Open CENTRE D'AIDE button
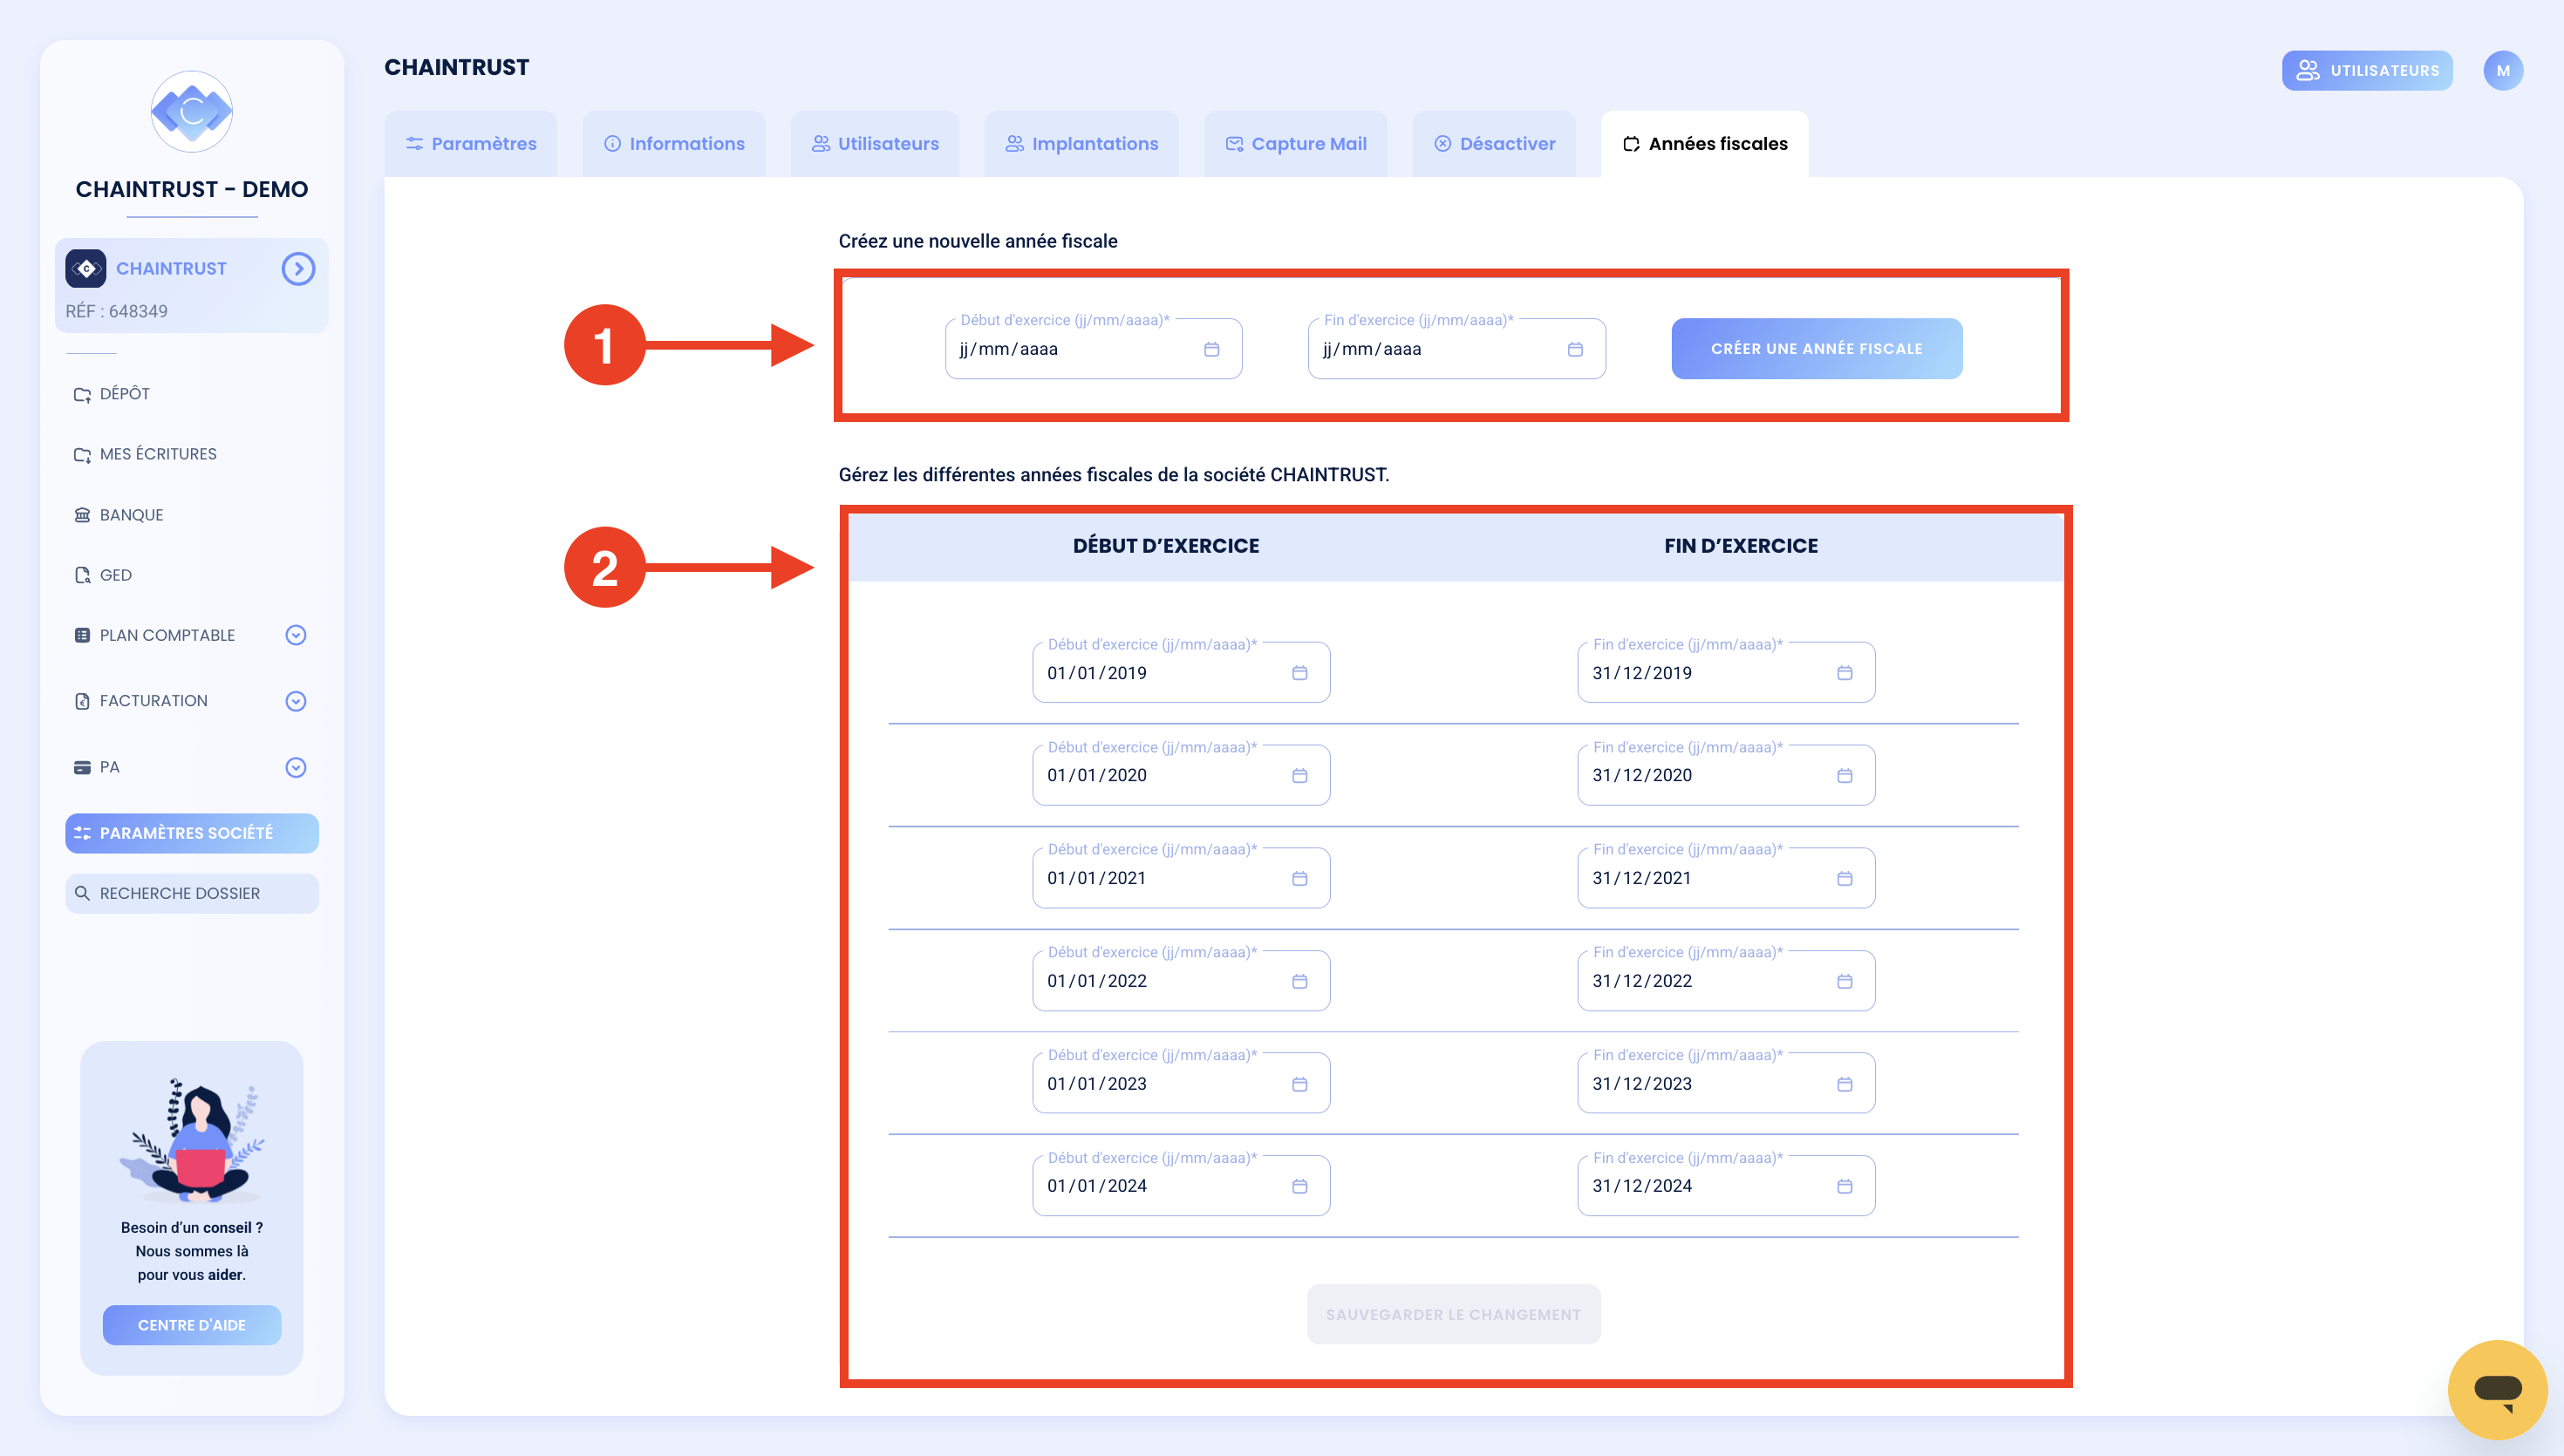Image resolution: width=2564 pixels, height=1456 pixels. coord(192,1325)
